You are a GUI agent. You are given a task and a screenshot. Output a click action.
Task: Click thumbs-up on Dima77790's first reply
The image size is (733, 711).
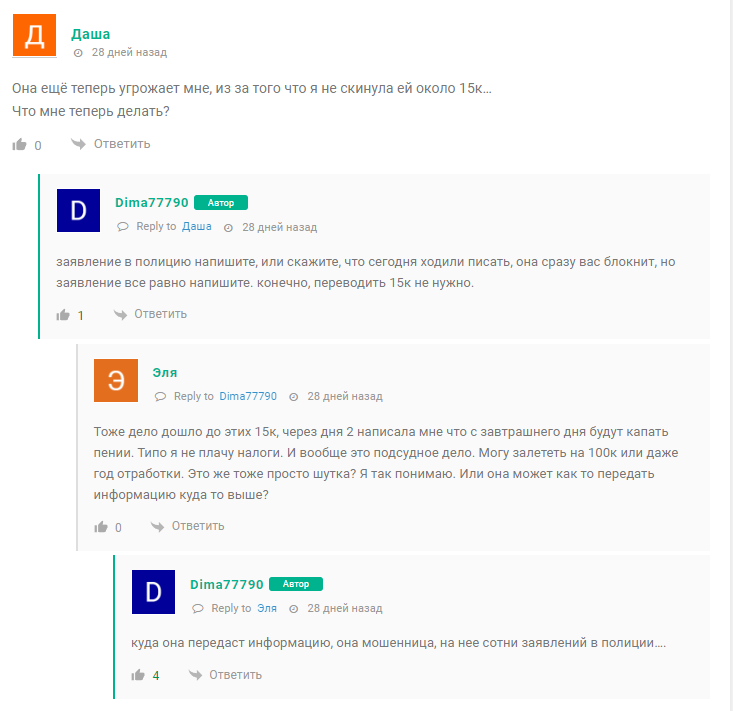coord(63,315)
